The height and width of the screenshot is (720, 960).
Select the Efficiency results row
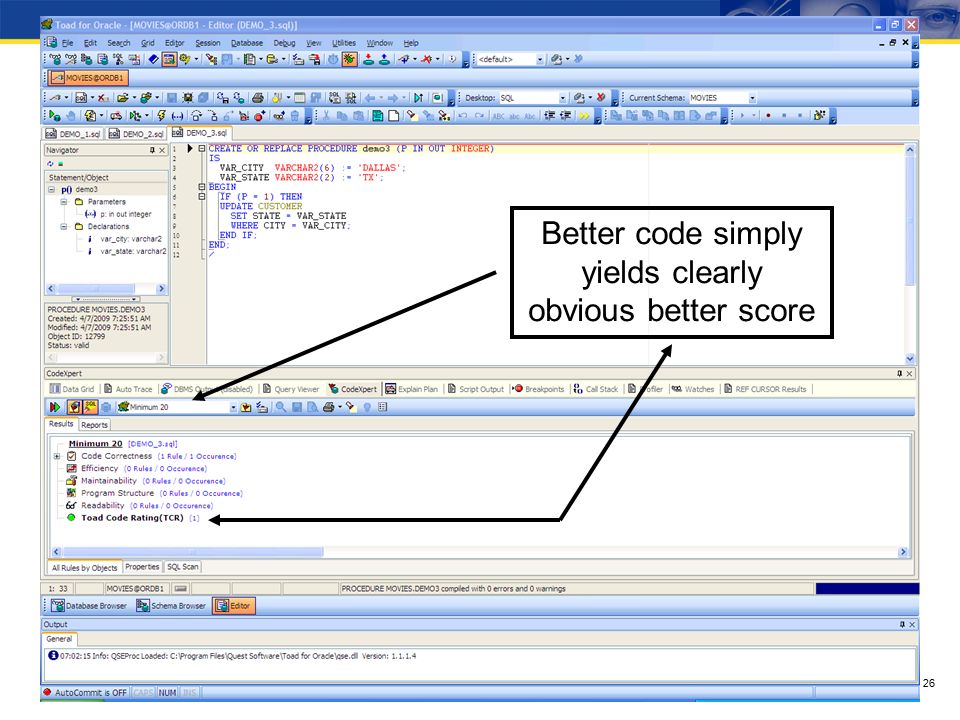click(137, 468)
